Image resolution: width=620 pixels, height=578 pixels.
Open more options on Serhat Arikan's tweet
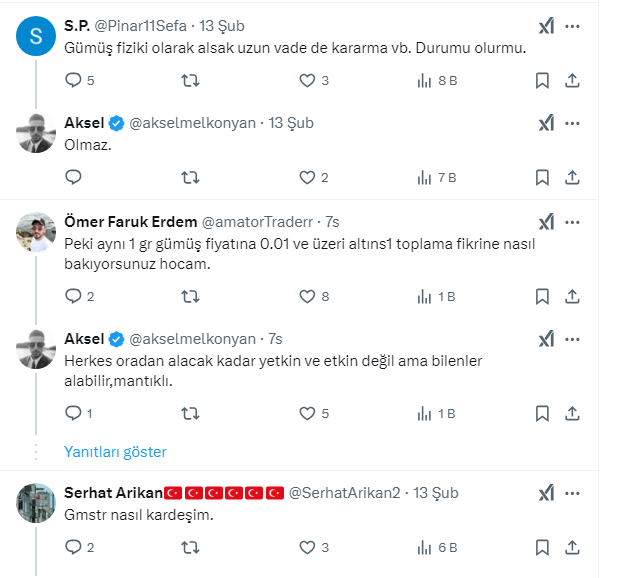click(573, 493)
